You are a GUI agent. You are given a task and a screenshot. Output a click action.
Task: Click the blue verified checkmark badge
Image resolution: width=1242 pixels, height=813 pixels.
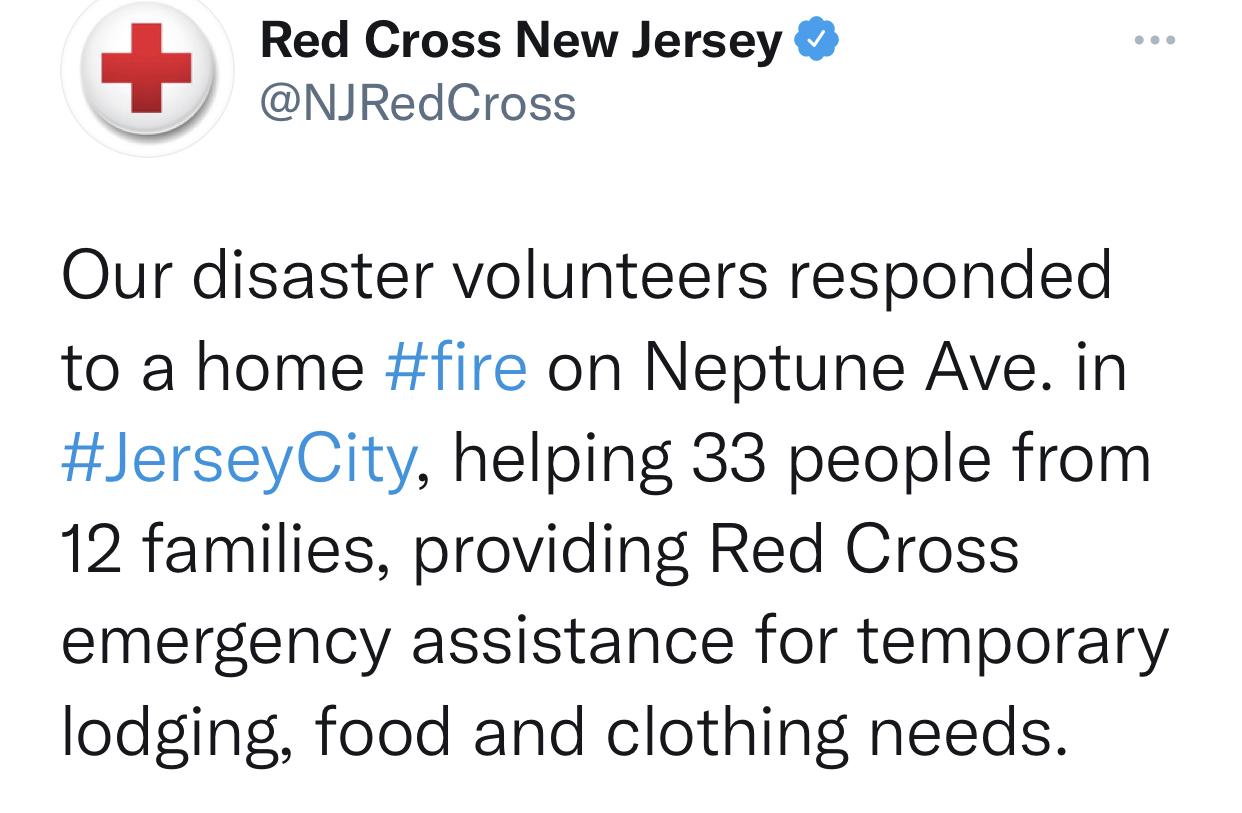click(816, 41)
